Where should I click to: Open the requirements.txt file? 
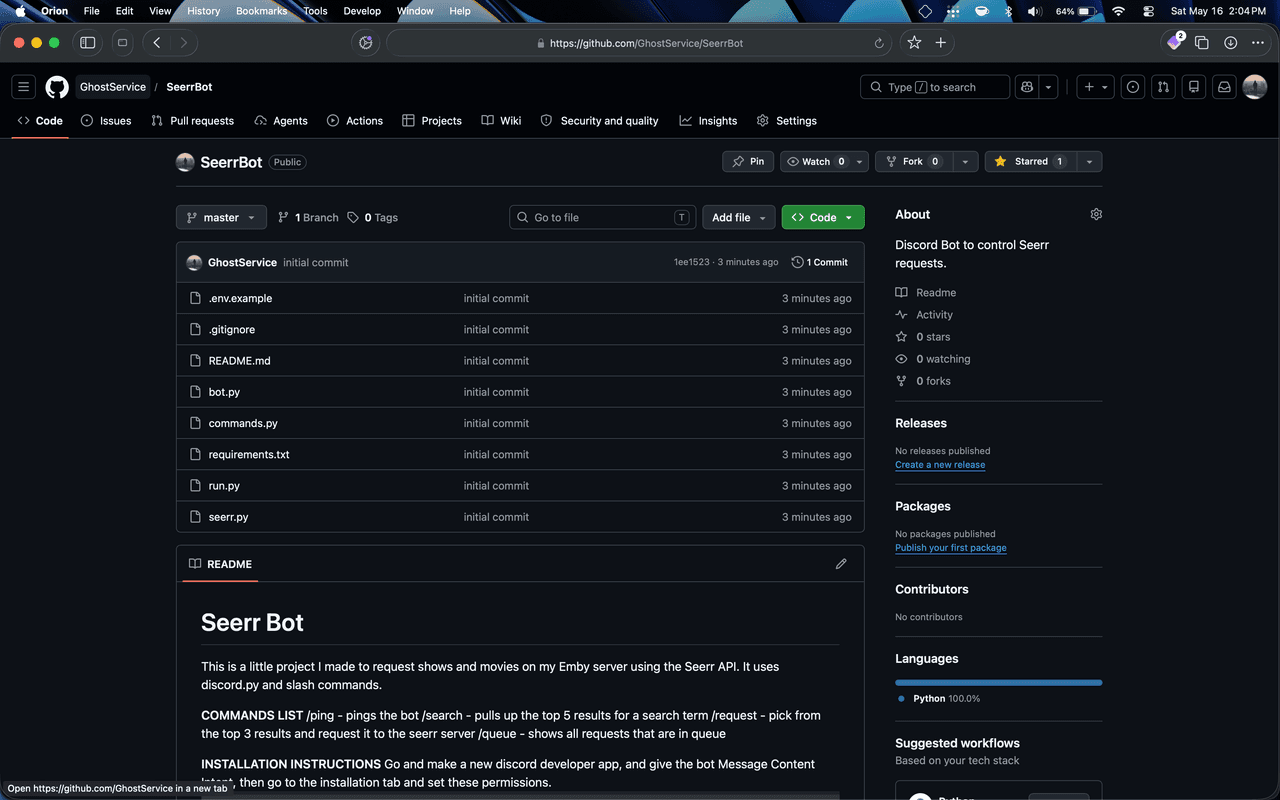click(249, 454)
